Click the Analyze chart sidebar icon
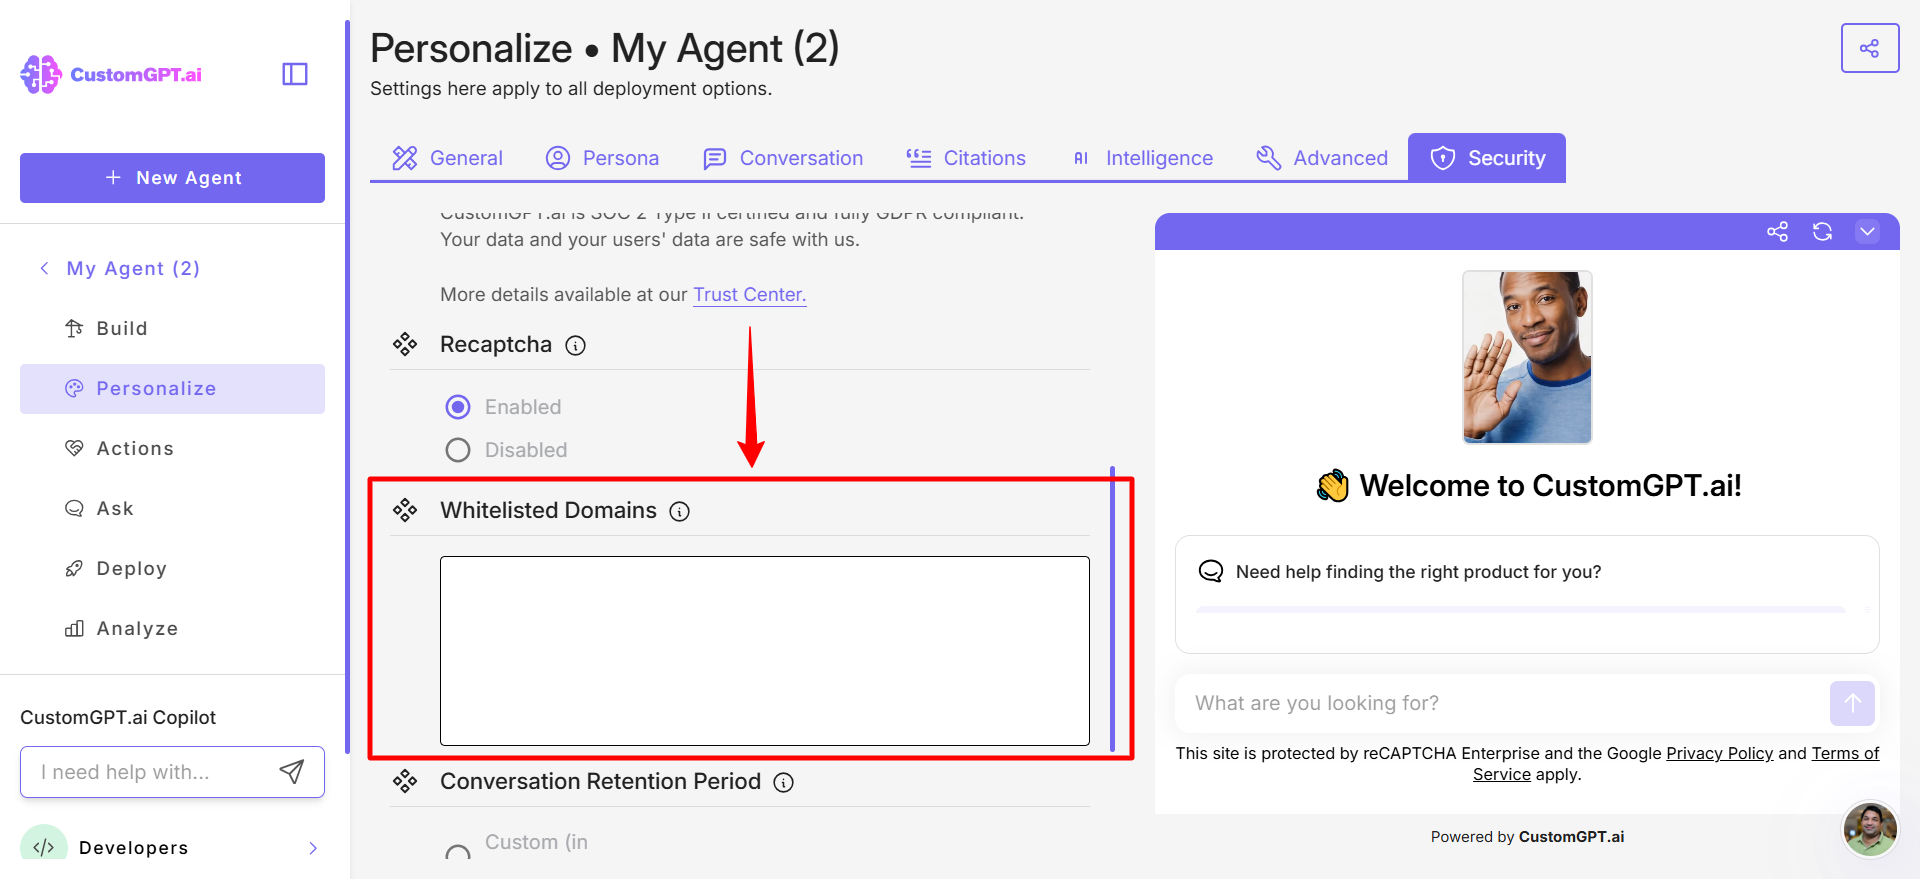 coord(74,628)
